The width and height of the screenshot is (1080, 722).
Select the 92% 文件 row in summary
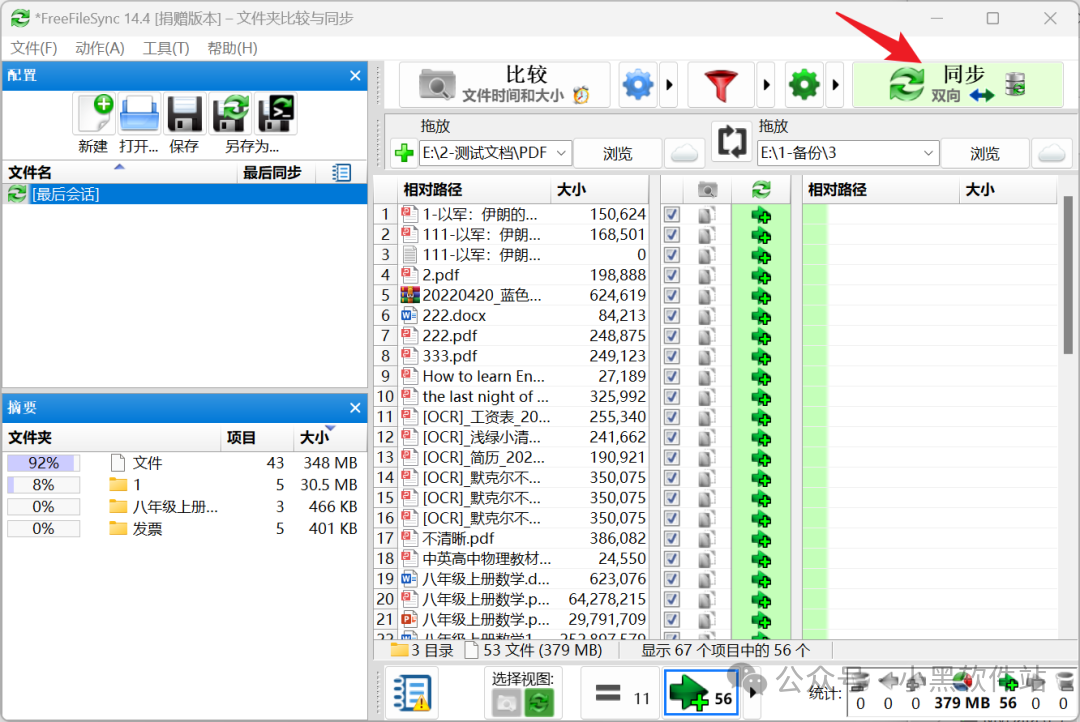click(185, 462)
